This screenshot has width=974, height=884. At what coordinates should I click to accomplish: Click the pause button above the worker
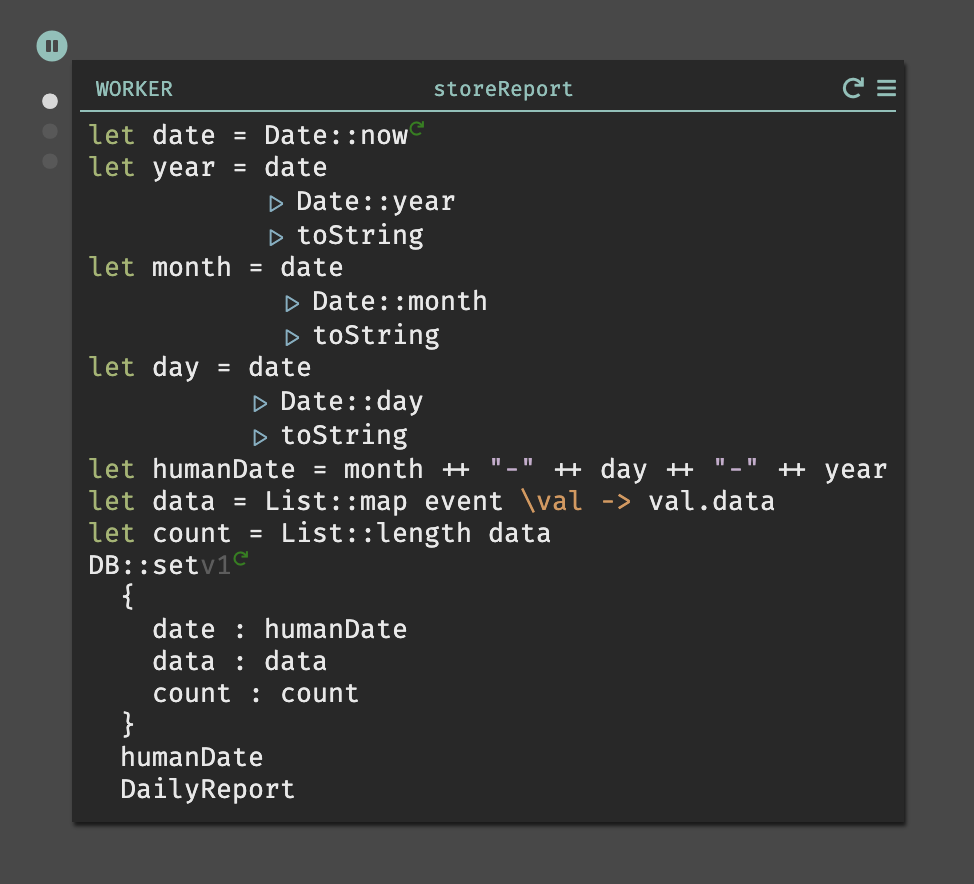tap(52, 46)
